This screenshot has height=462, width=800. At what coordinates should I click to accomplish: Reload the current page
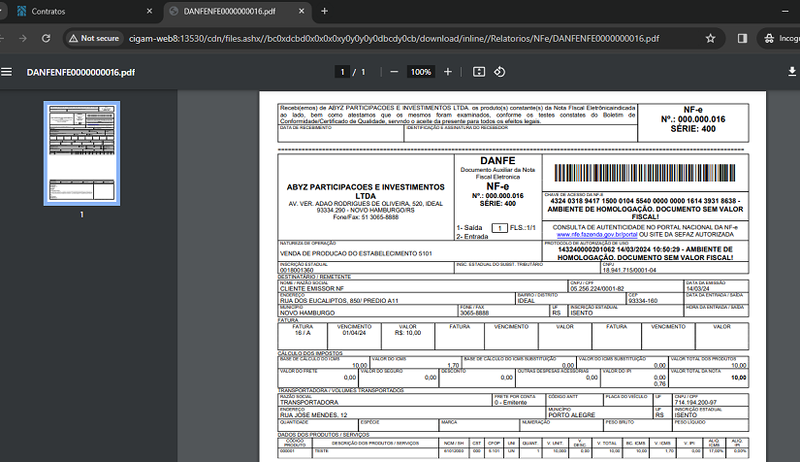46,38
